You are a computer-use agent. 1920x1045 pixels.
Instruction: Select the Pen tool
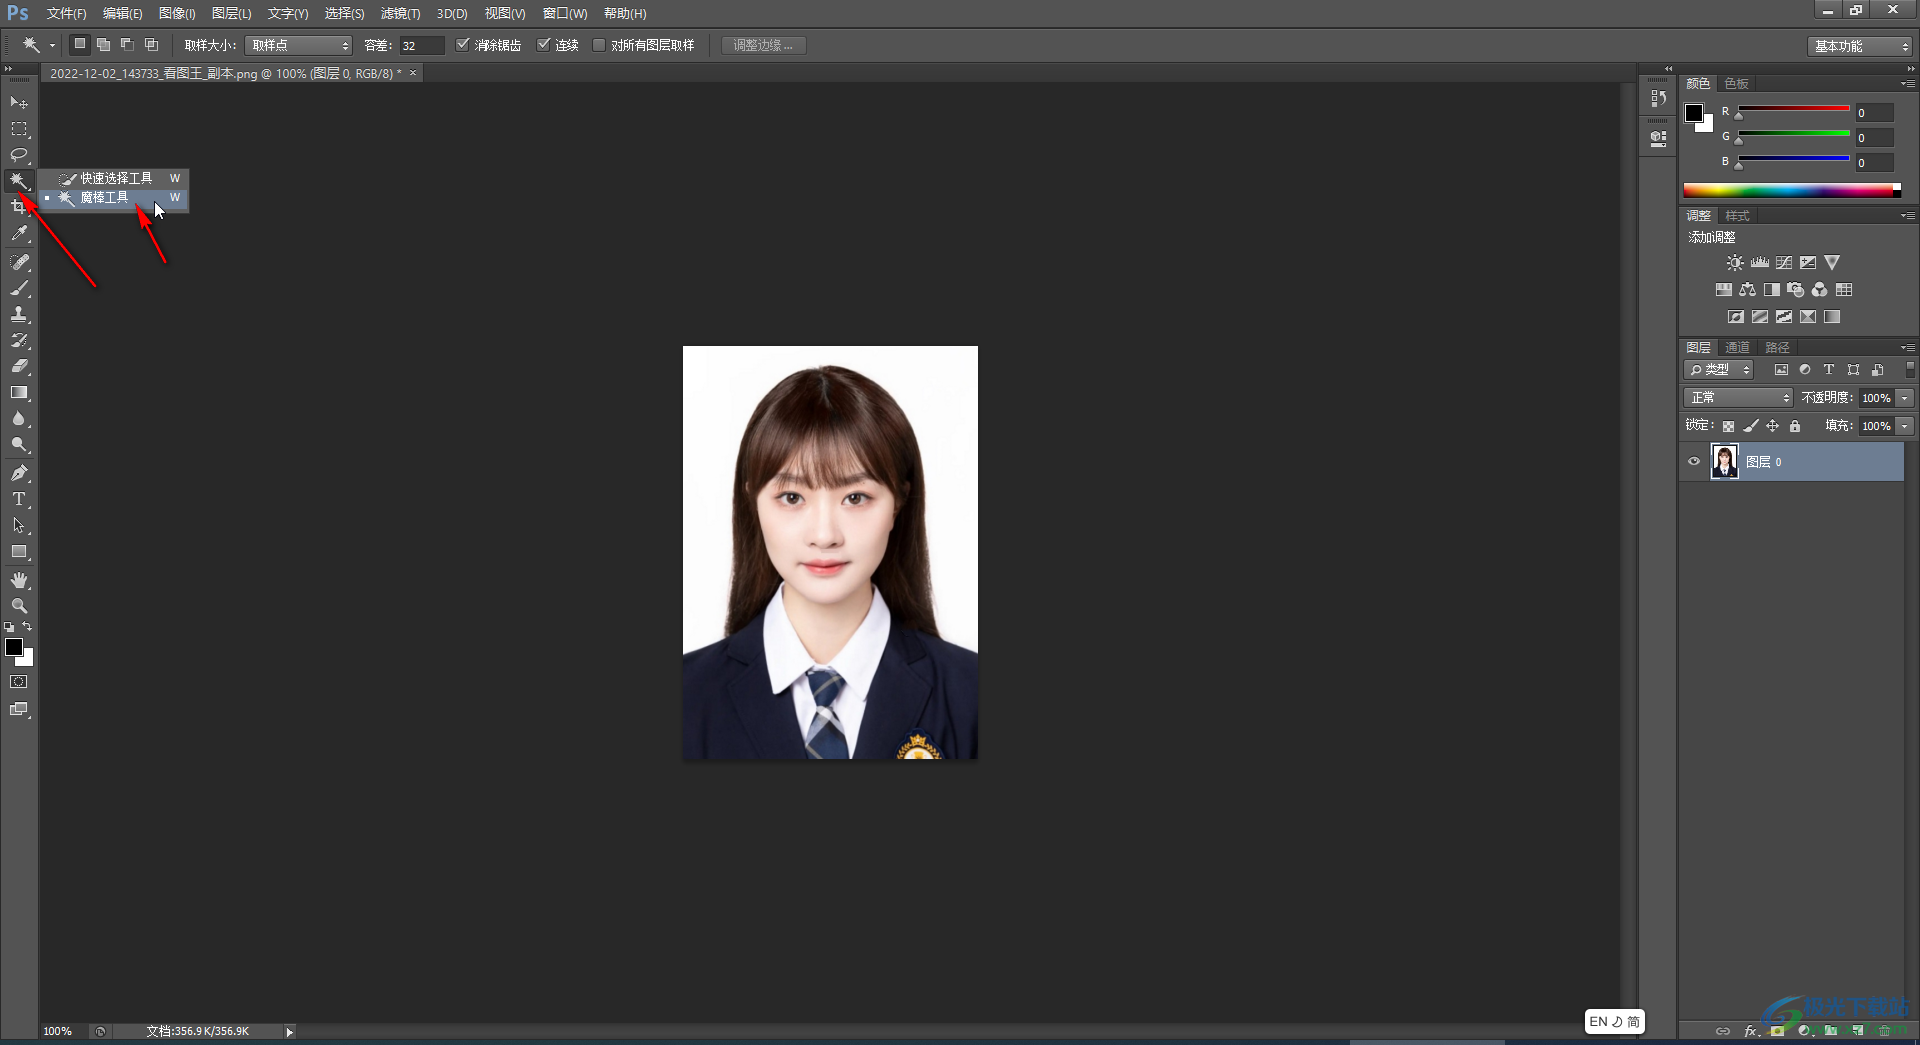click(19, 473)
